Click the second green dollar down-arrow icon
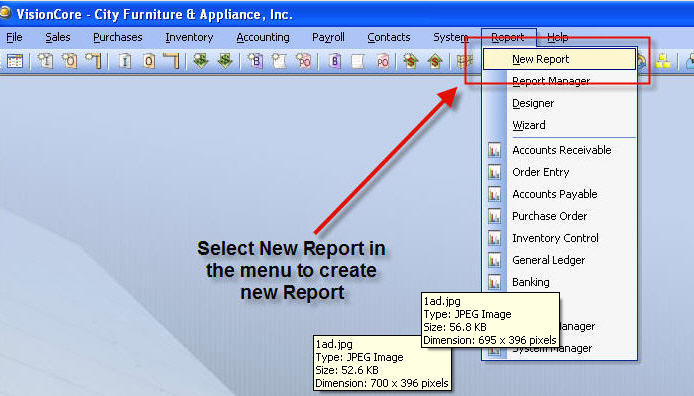694x396 pixels. [x=225, y=61]
